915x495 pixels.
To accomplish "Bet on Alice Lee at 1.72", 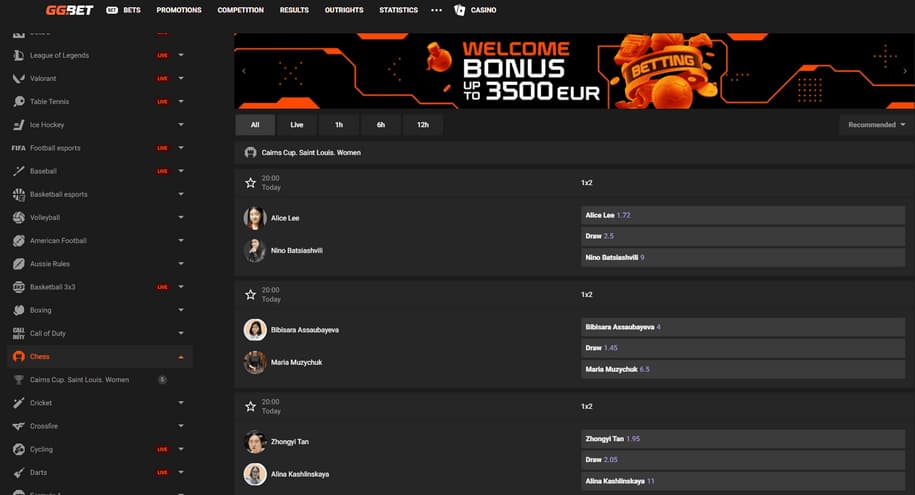I will tap(743, 215).
